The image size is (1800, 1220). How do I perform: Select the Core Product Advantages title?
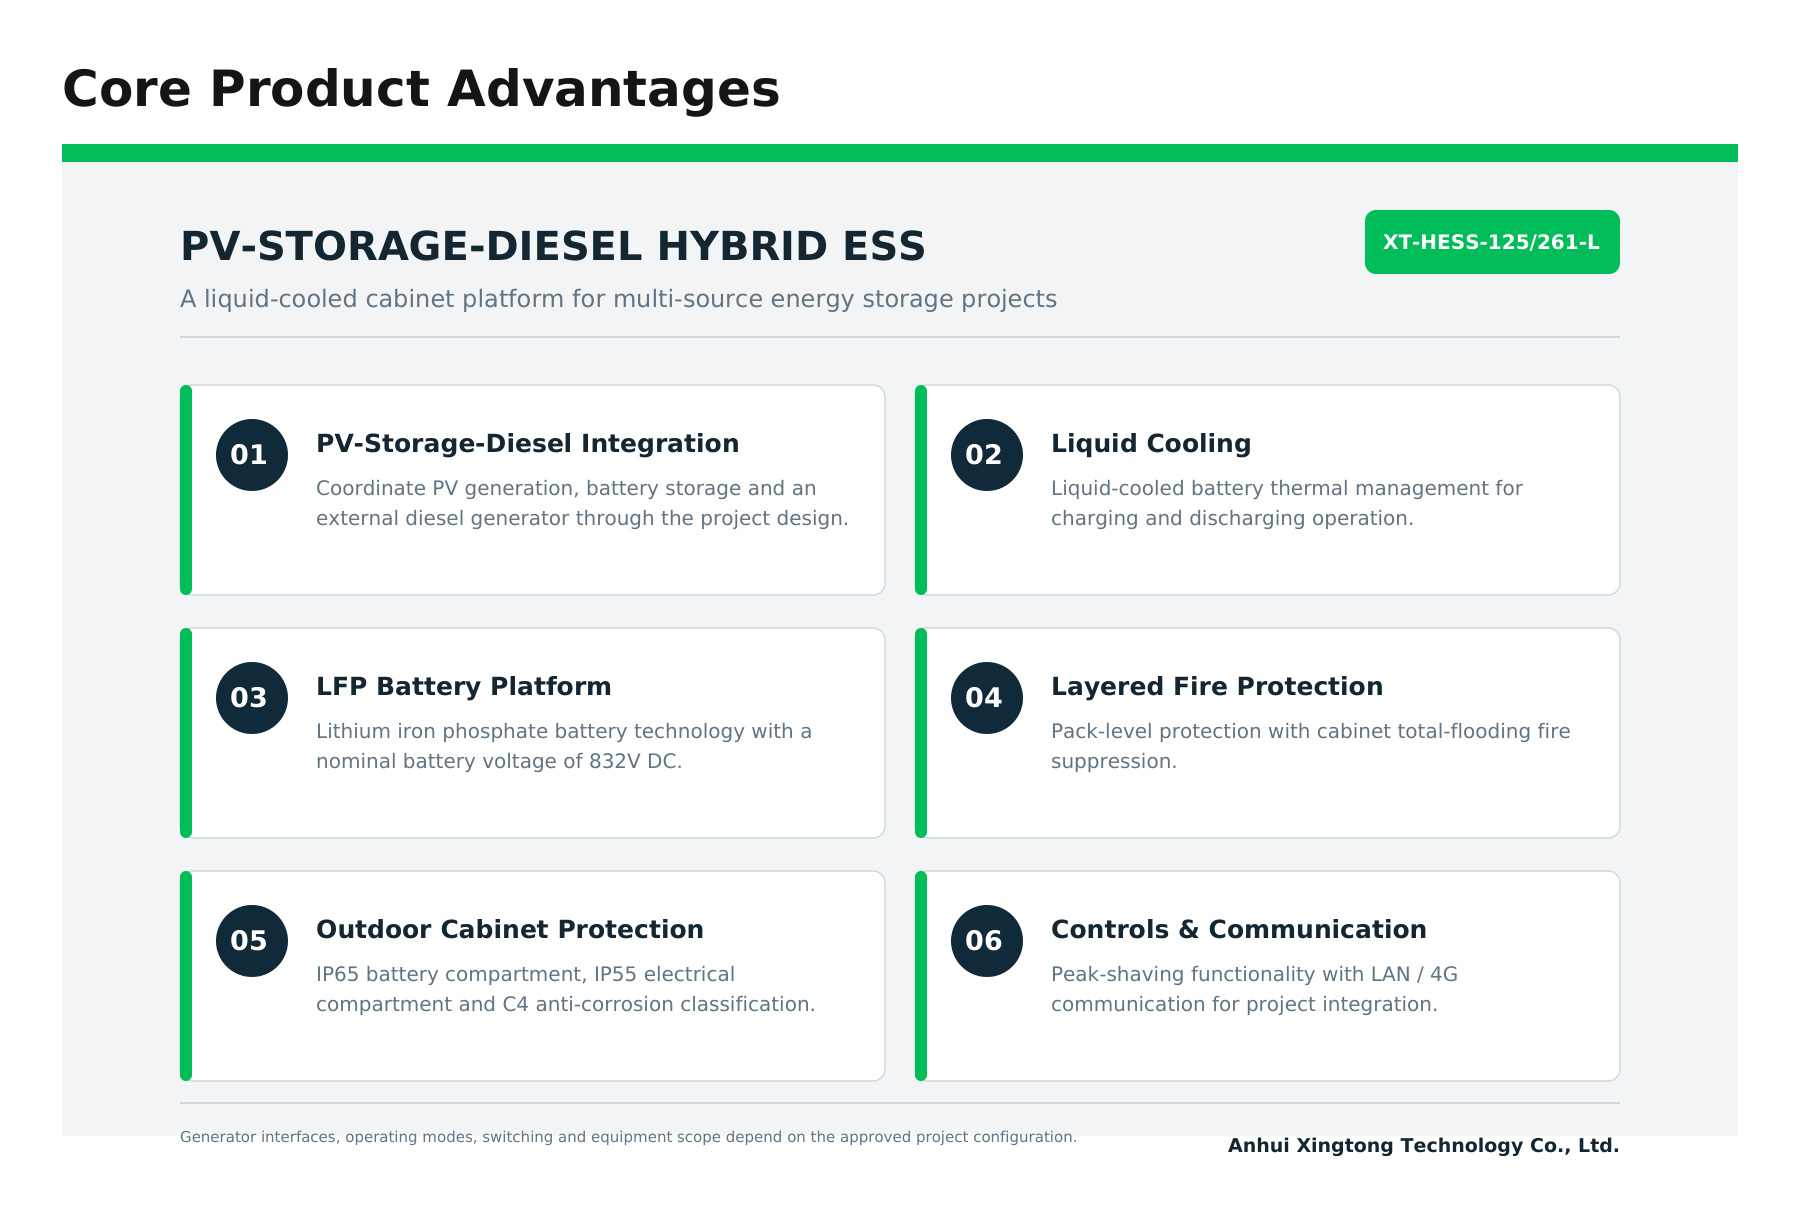point(421,89)
